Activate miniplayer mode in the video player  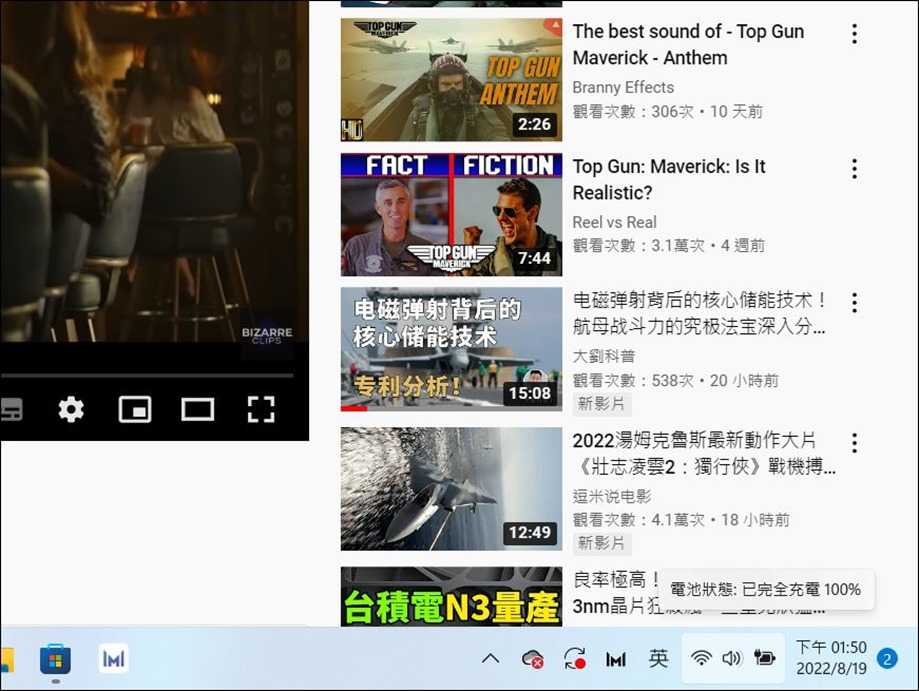coord(134,409)
